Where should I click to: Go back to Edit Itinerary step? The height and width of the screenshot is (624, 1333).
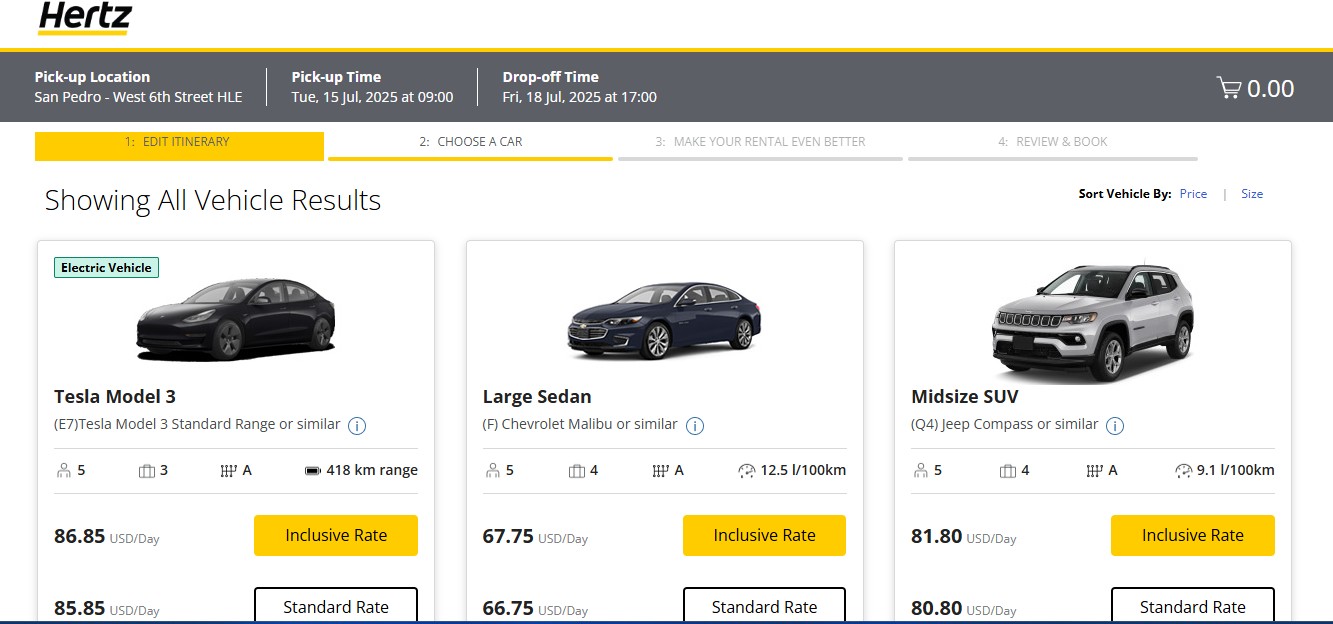click(x=179, y=145)
